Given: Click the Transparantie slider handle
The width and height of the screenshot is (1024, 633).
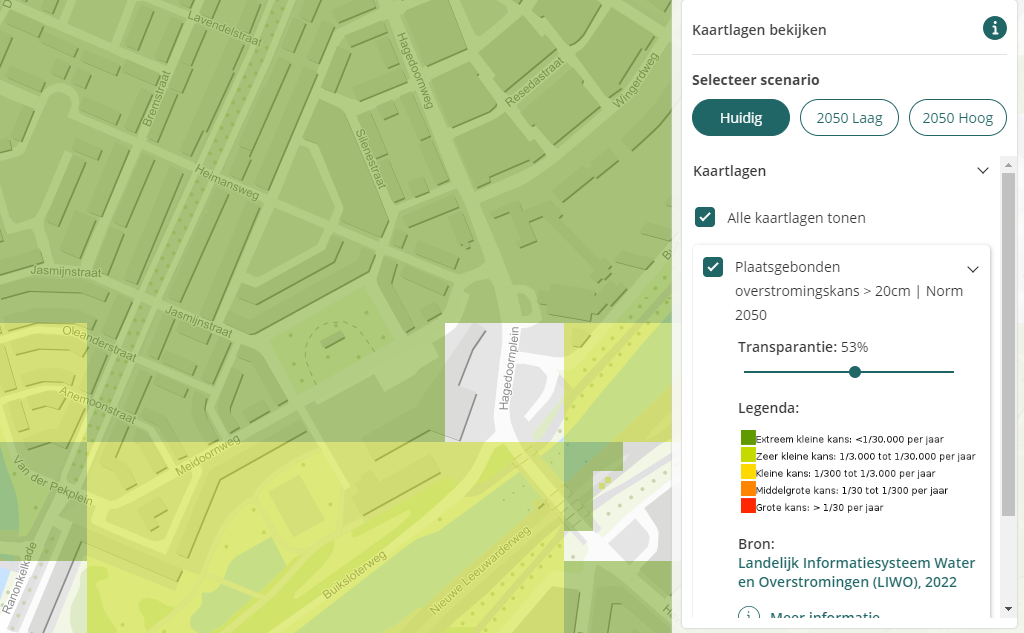Looking at the screenshot, I should (x=854, y=372).
